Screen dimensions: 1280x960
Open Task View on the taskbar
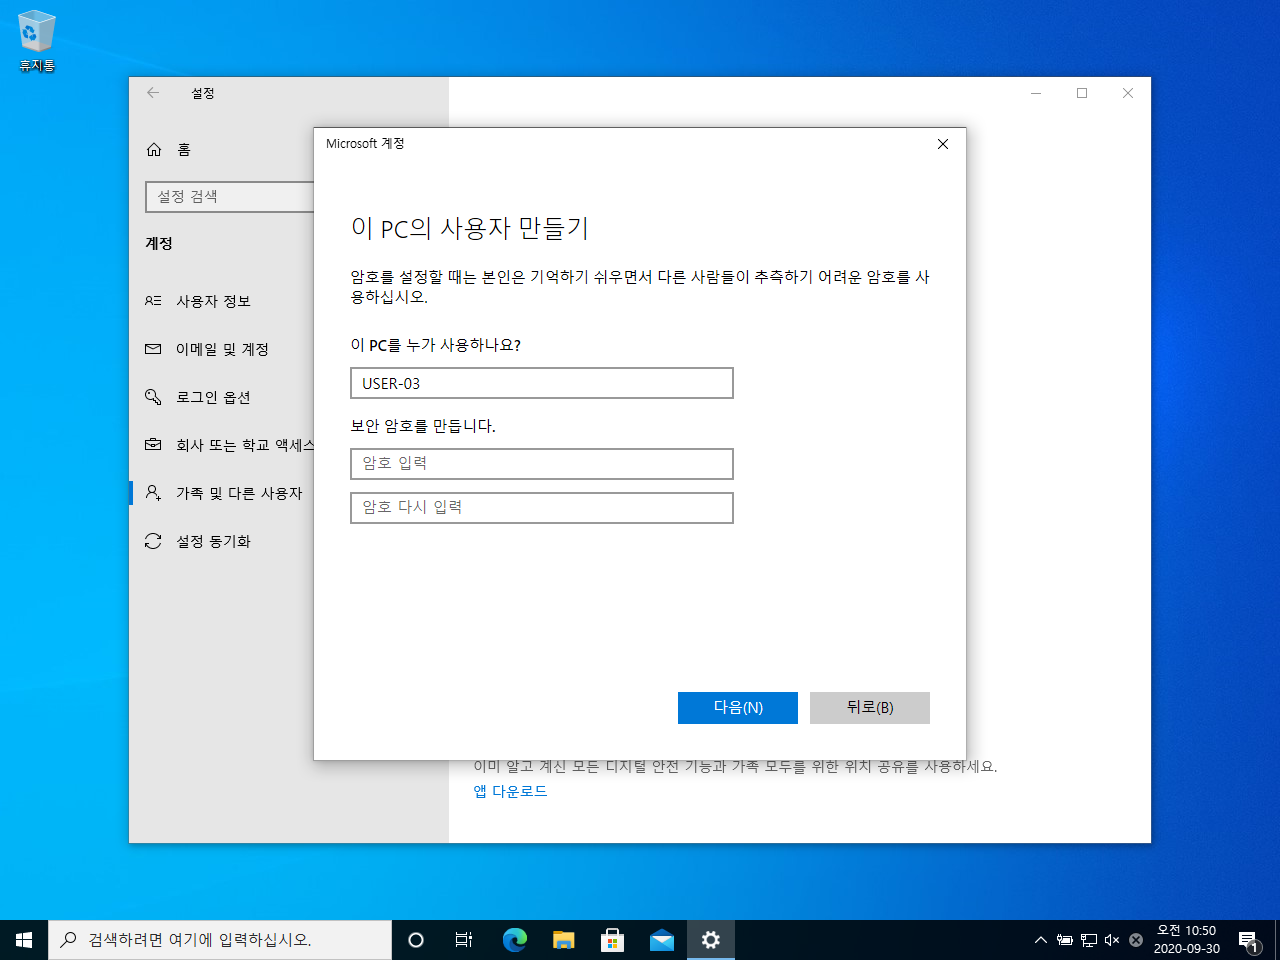(464, 940)
